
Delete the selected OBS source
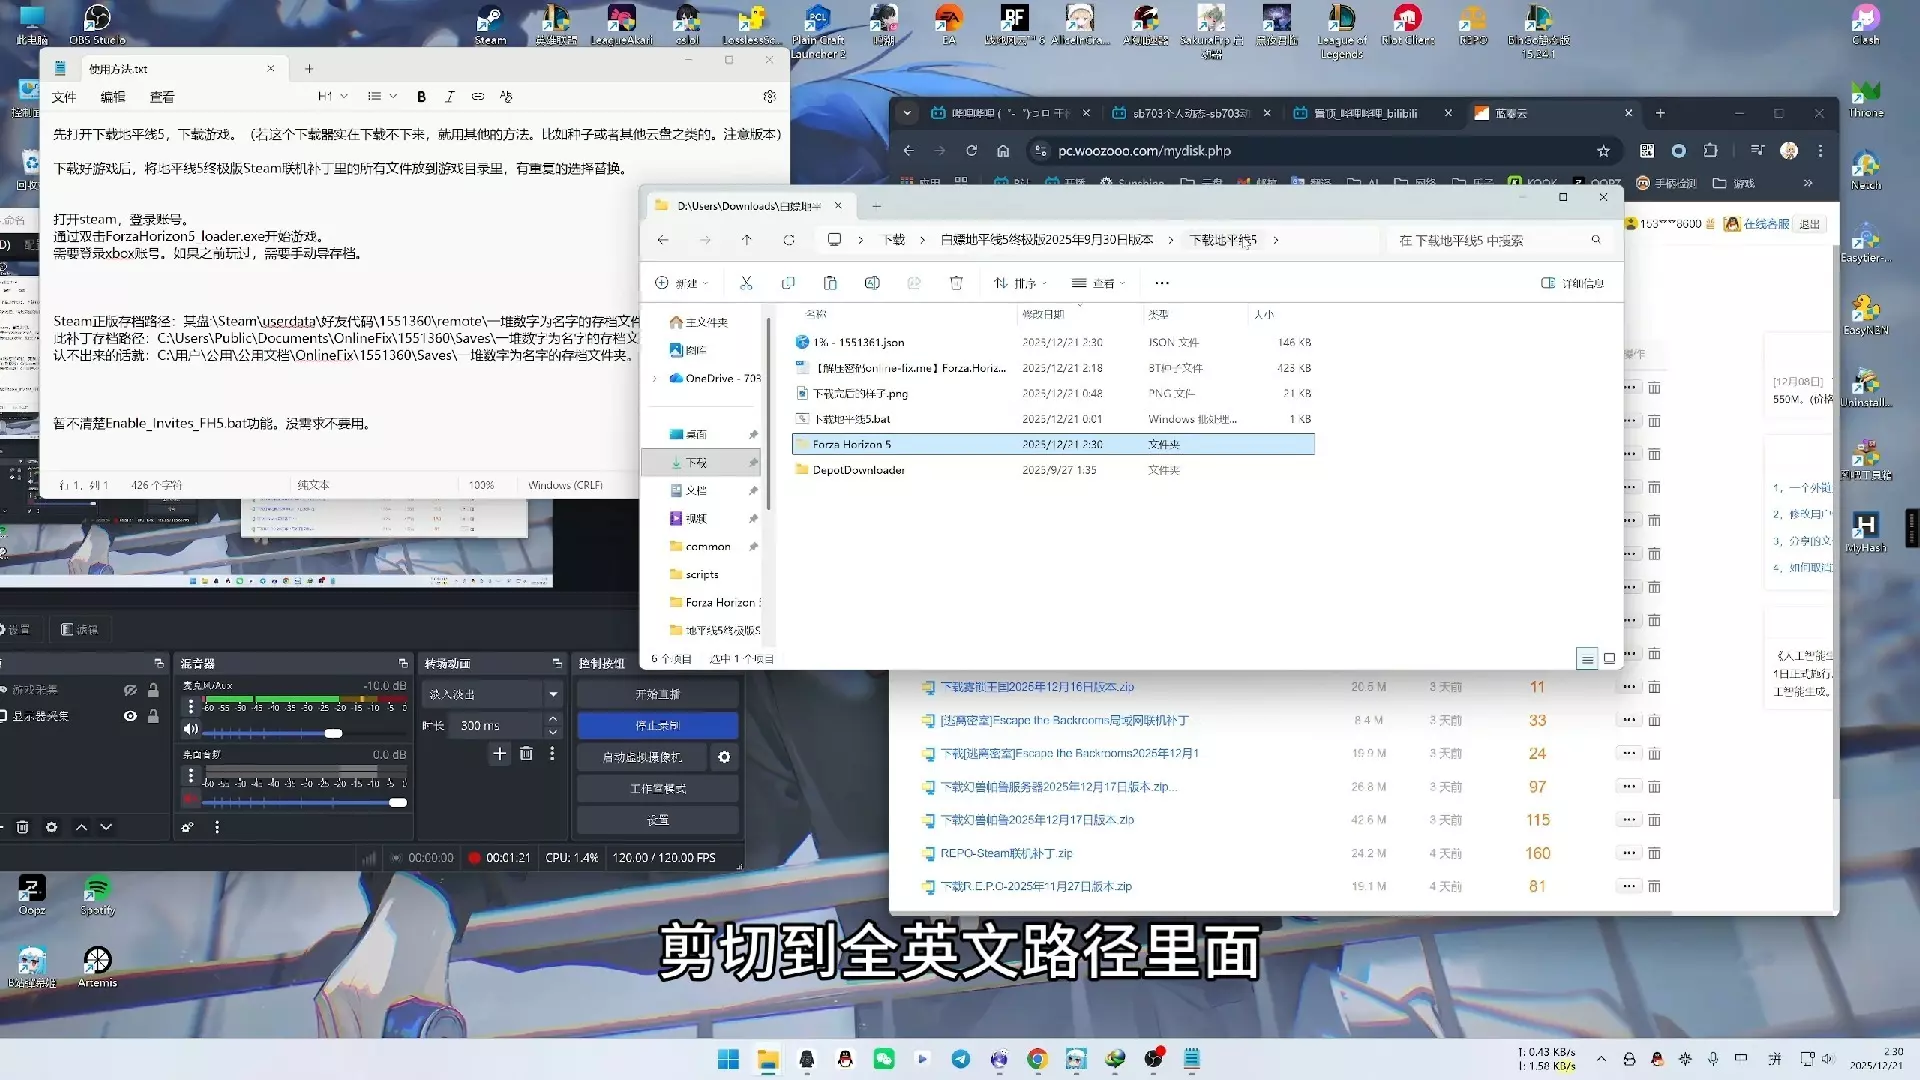pyautogui.click(x=22, y=827)
